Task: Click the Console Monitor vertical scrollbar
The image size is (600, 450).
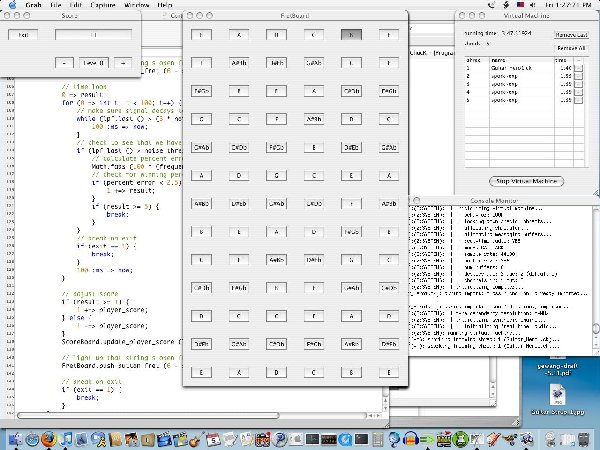Action: pos(596,279)
